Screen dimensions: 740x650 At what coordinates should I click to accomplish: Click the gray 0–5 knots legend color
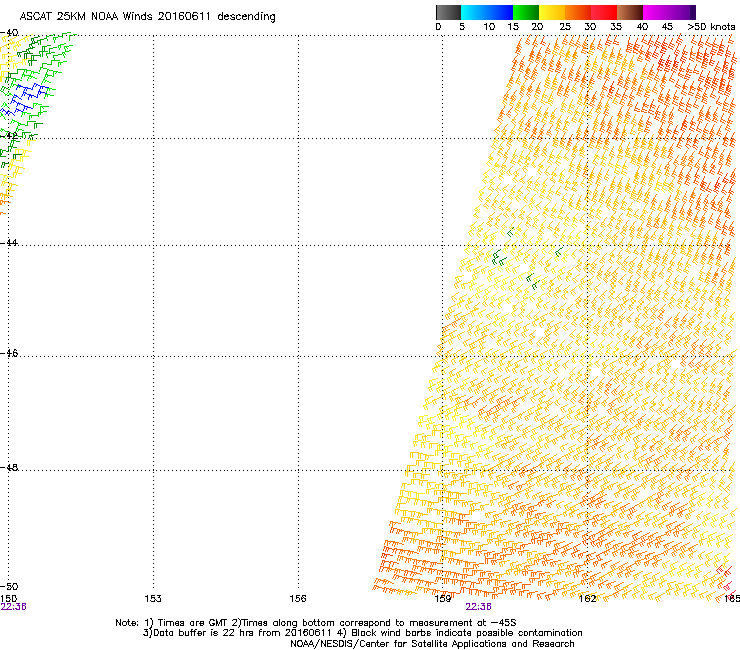(x=448, y=12)
